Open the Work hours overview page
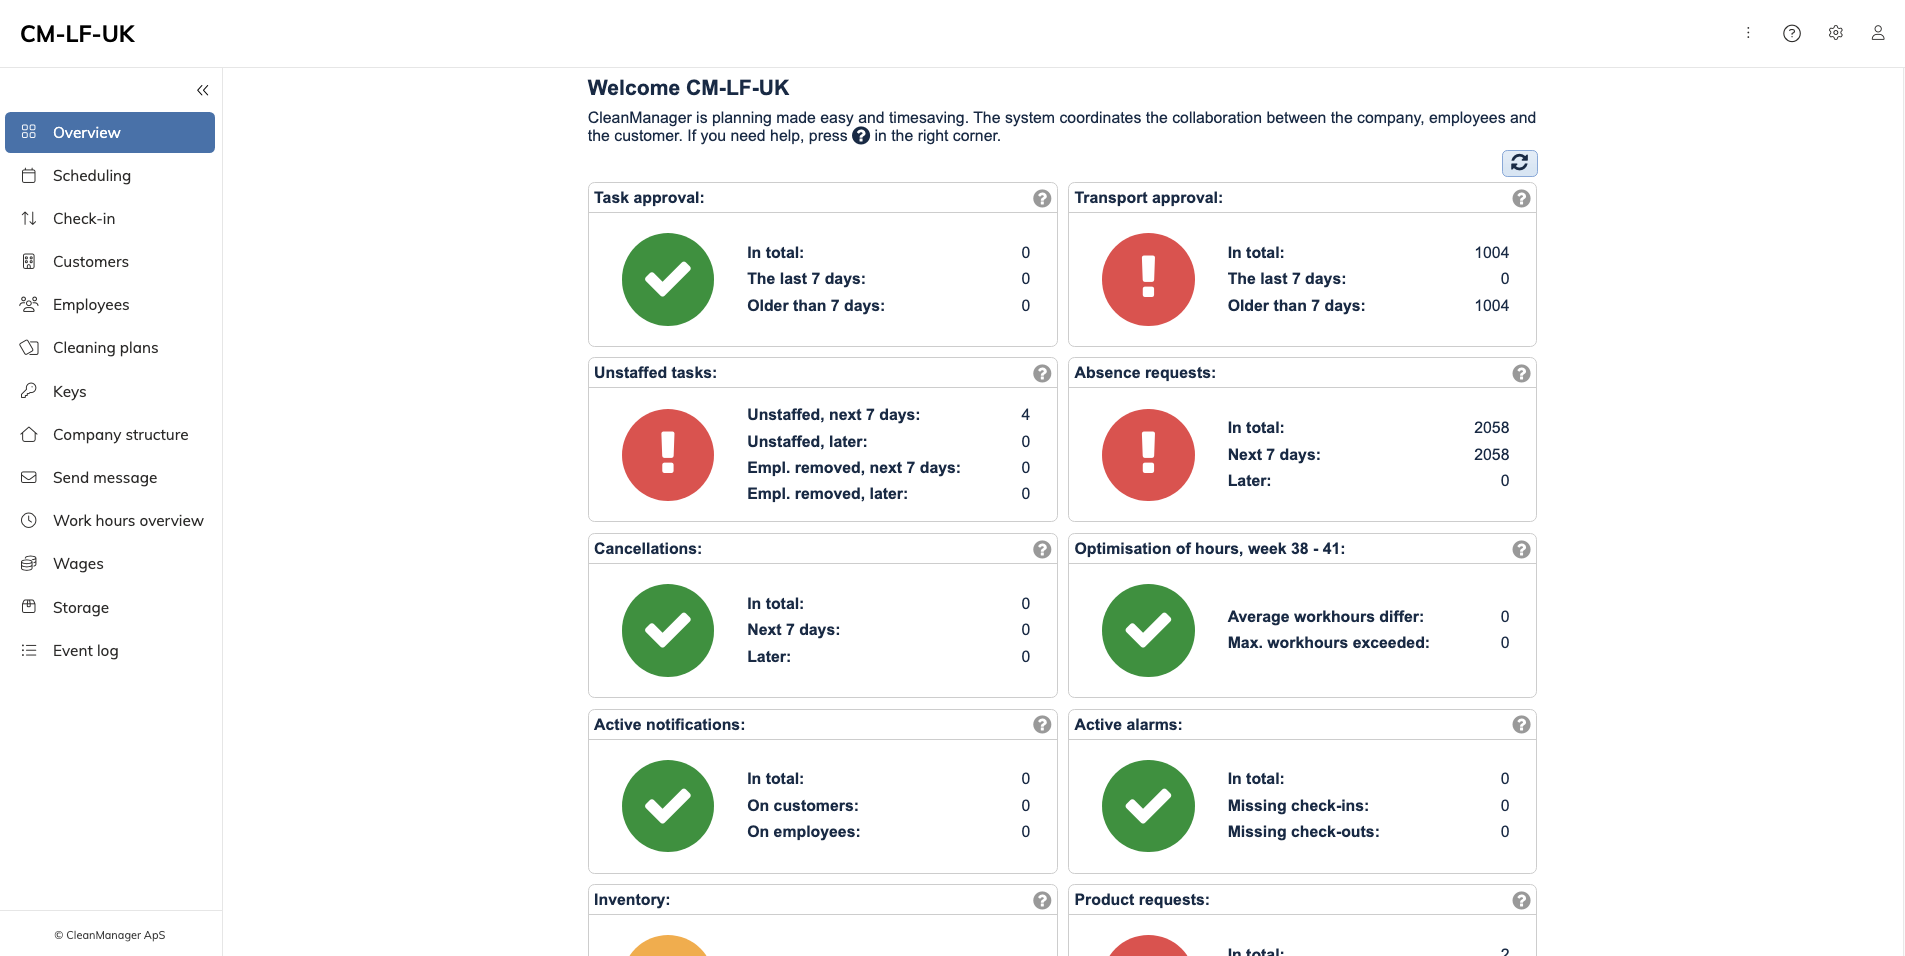 coord(128,521)
